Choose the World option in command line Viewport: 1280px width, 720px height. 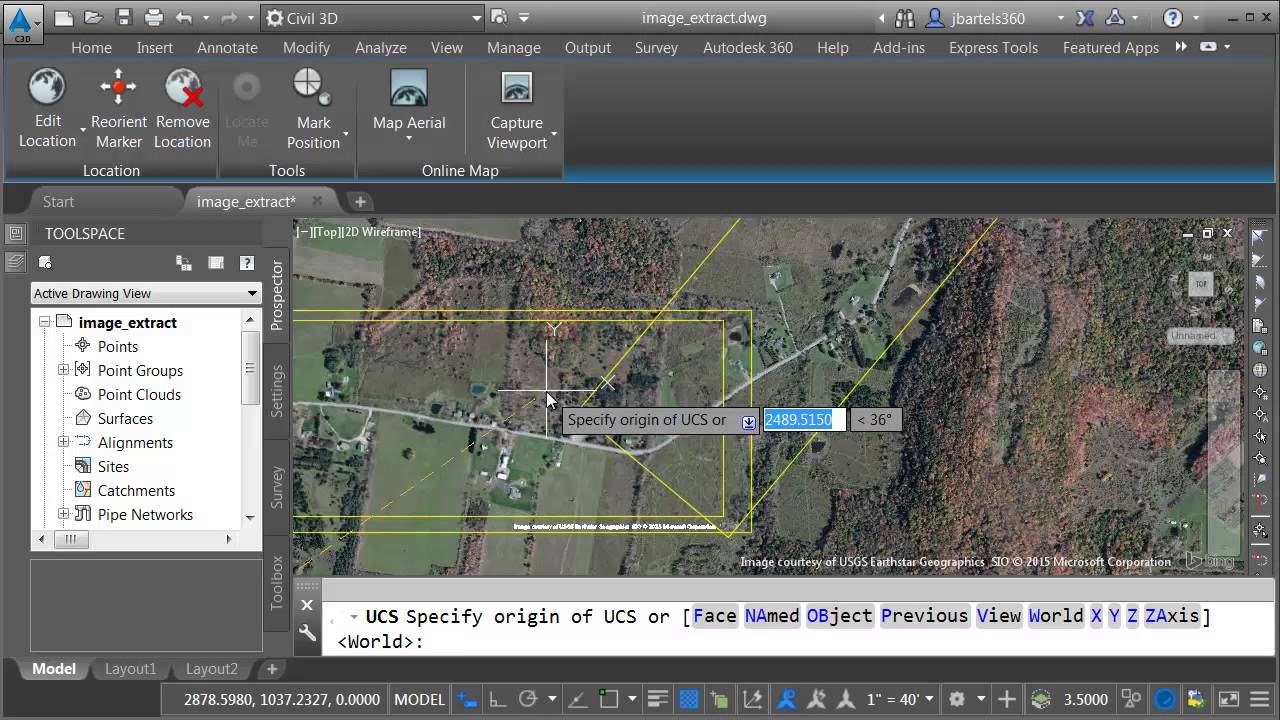[x=1056, y=615]
